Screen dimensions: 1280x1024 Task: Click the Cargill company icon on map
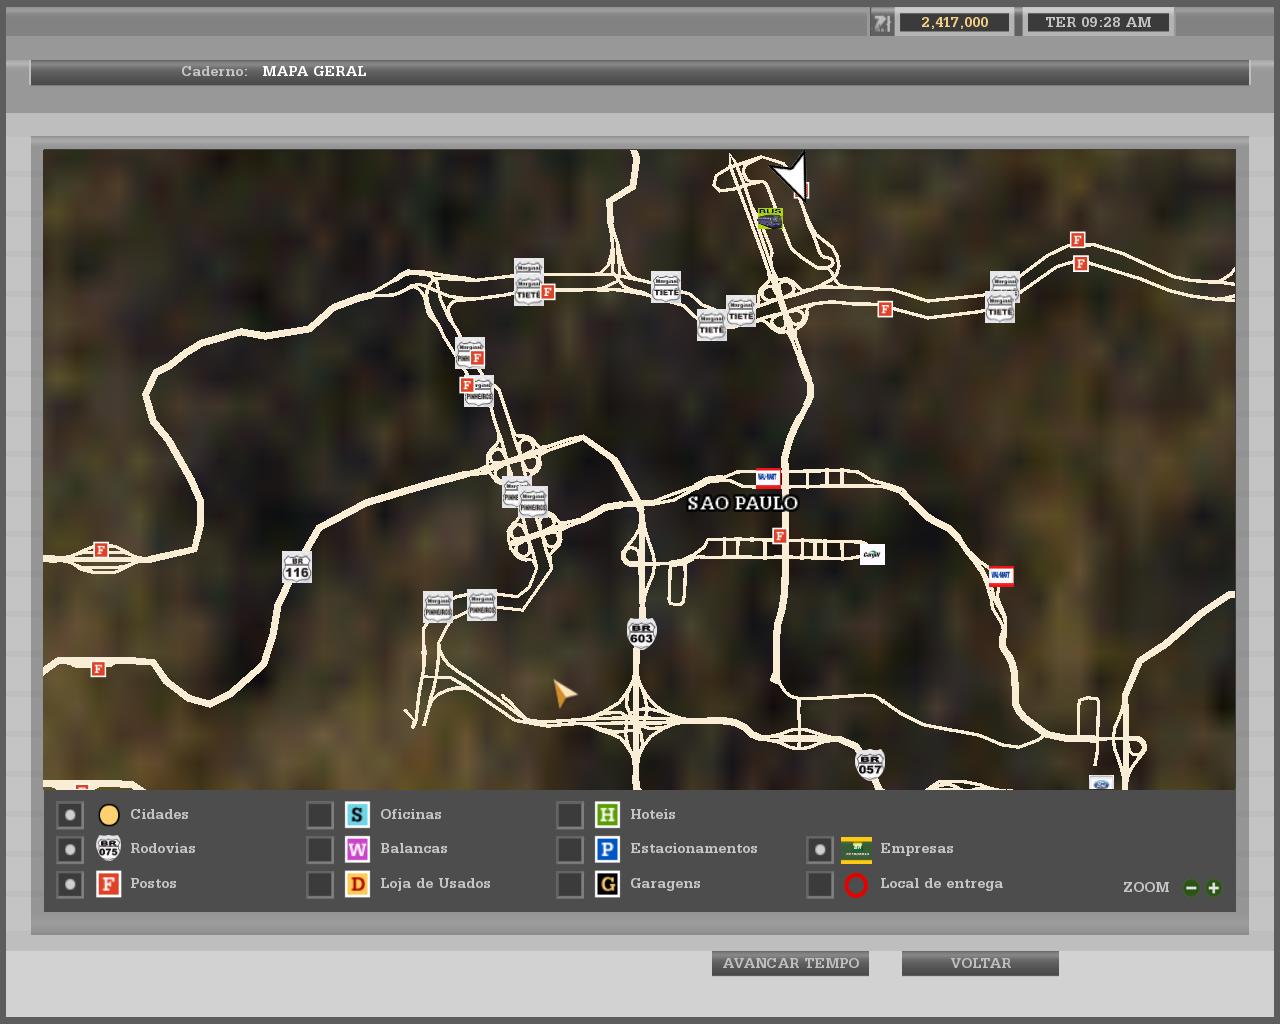[872, 554]
